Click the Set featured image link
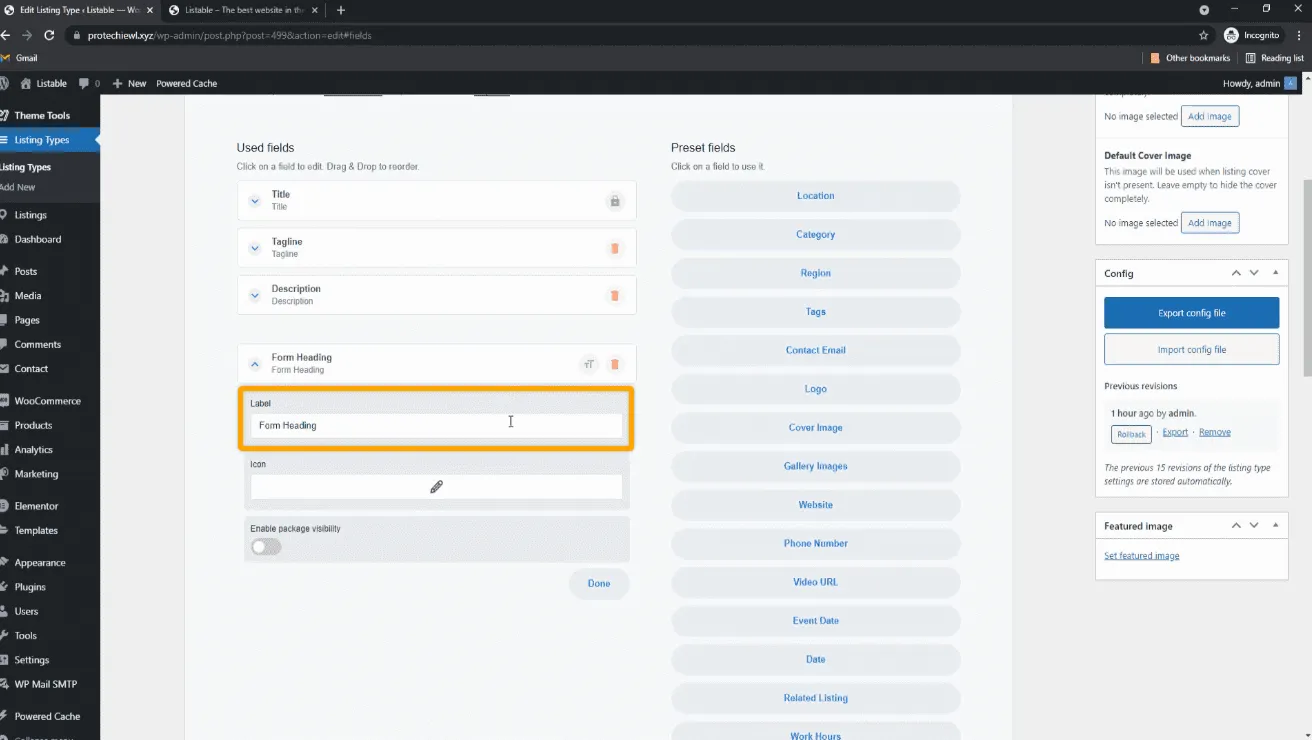Viewport: 1312px width, 740px height. 1141,556
